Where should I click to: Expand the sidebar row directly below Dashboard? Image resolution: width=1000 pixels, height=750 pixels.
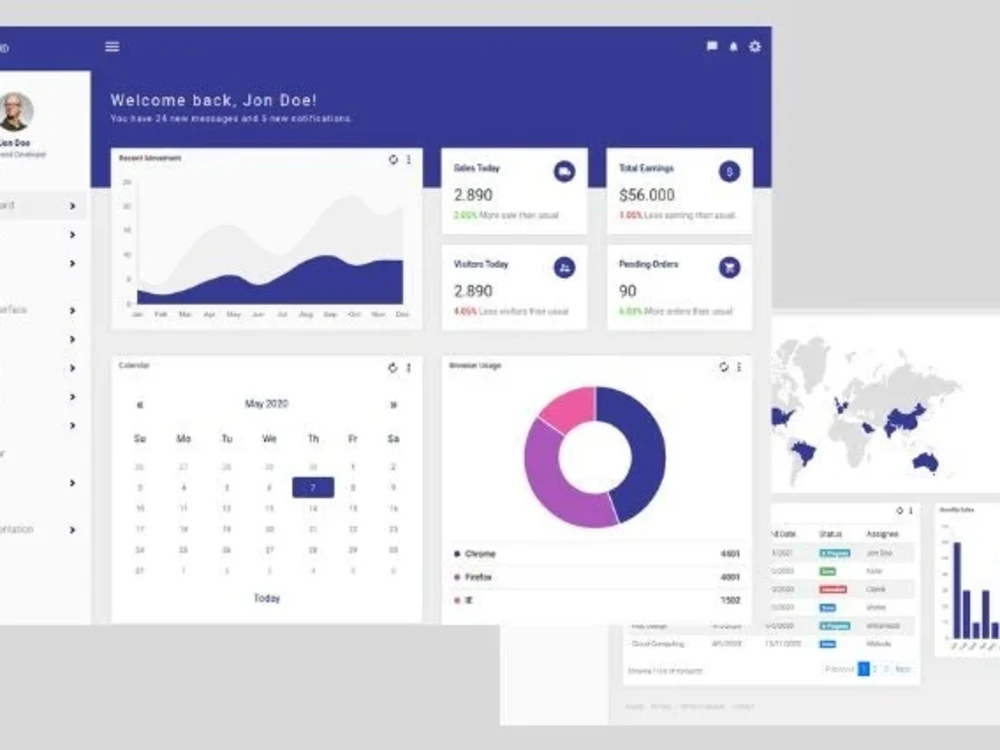click(72, 235)
